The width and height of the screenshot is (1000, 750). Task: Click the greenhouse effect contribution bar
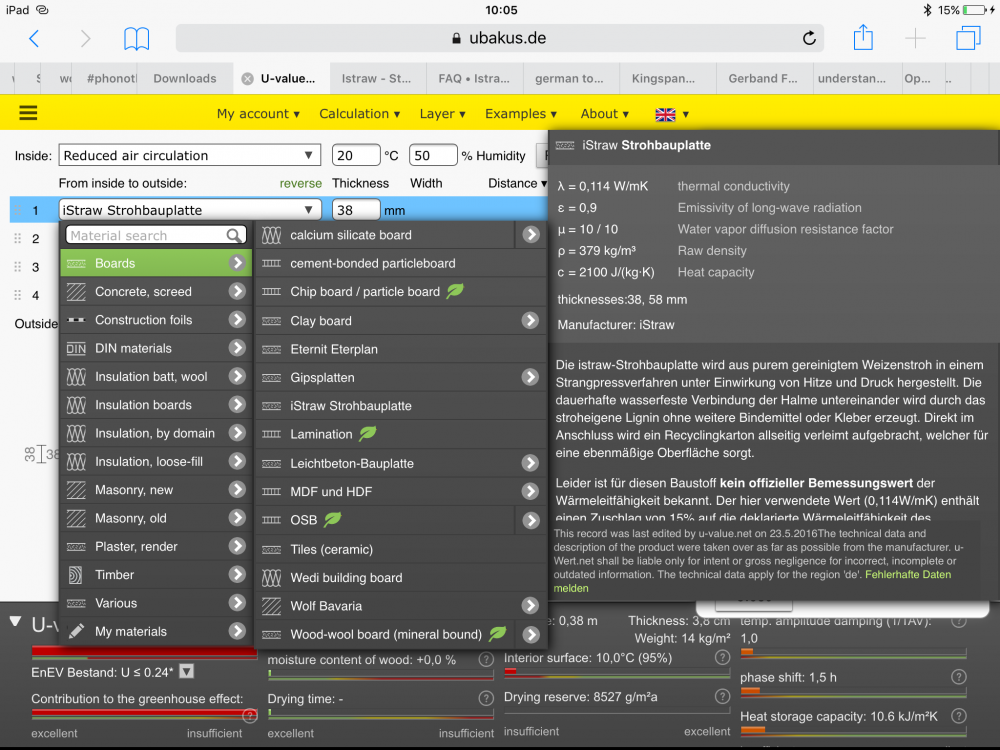(x=144, y=714)
